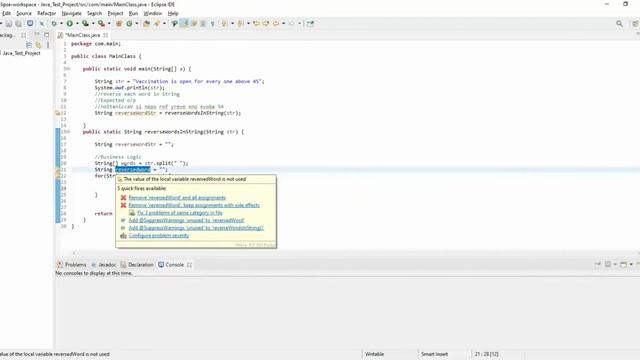Collapse the main method fold marker

[x=68, y=69]
